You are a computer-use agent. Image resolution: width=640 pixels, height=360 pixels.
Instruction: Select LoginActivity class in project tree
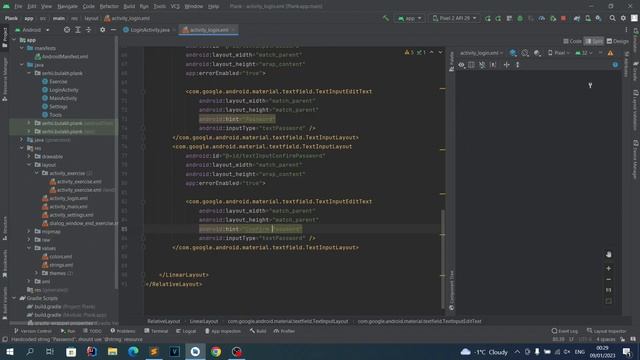60,90
